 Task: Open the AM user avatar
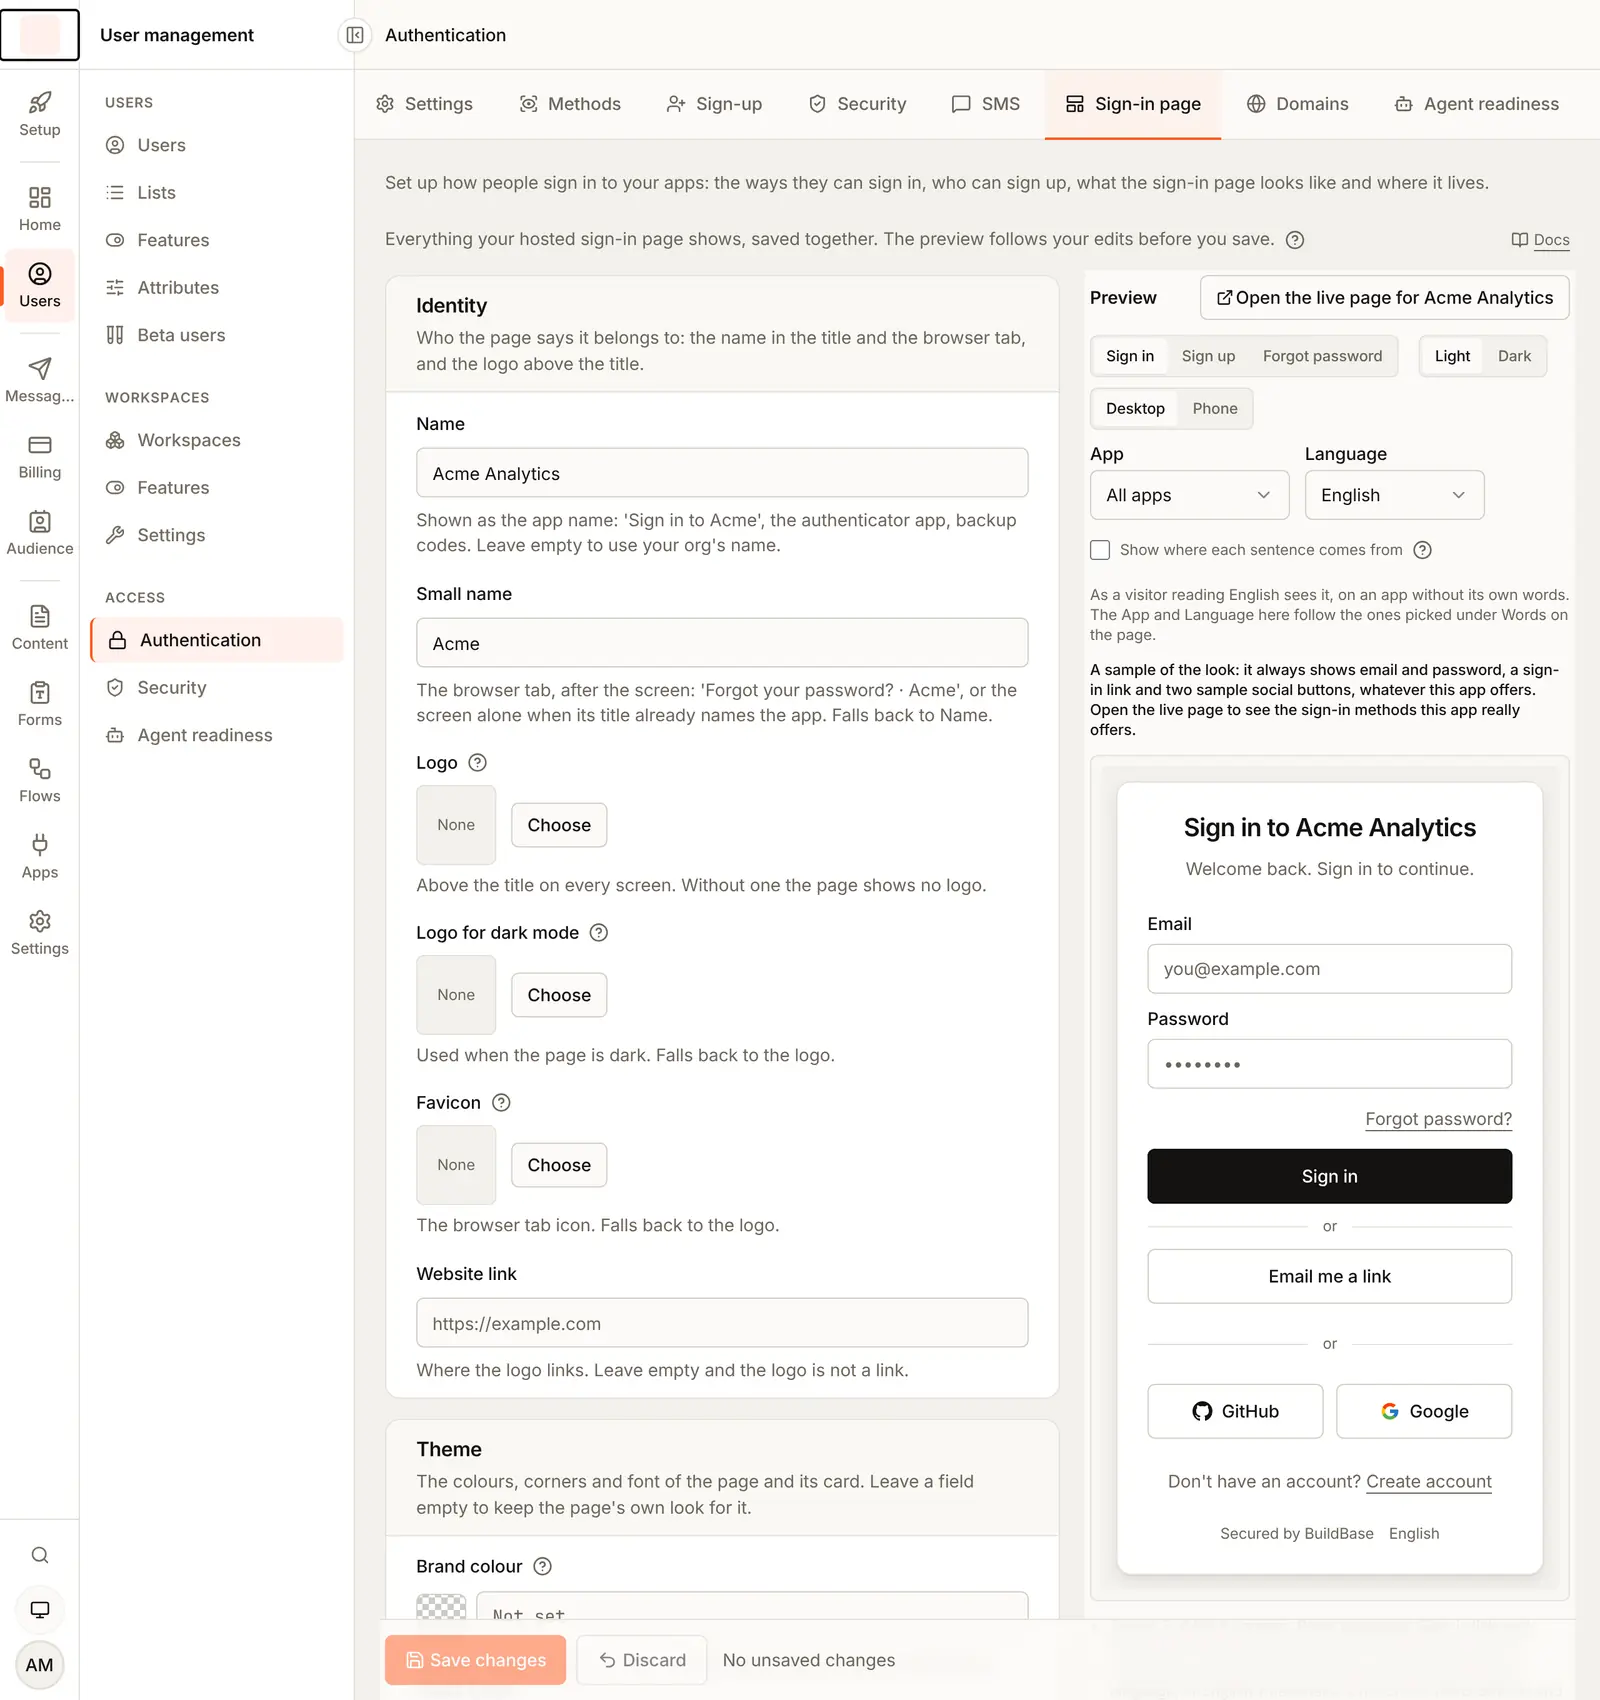click(40, 1665)
